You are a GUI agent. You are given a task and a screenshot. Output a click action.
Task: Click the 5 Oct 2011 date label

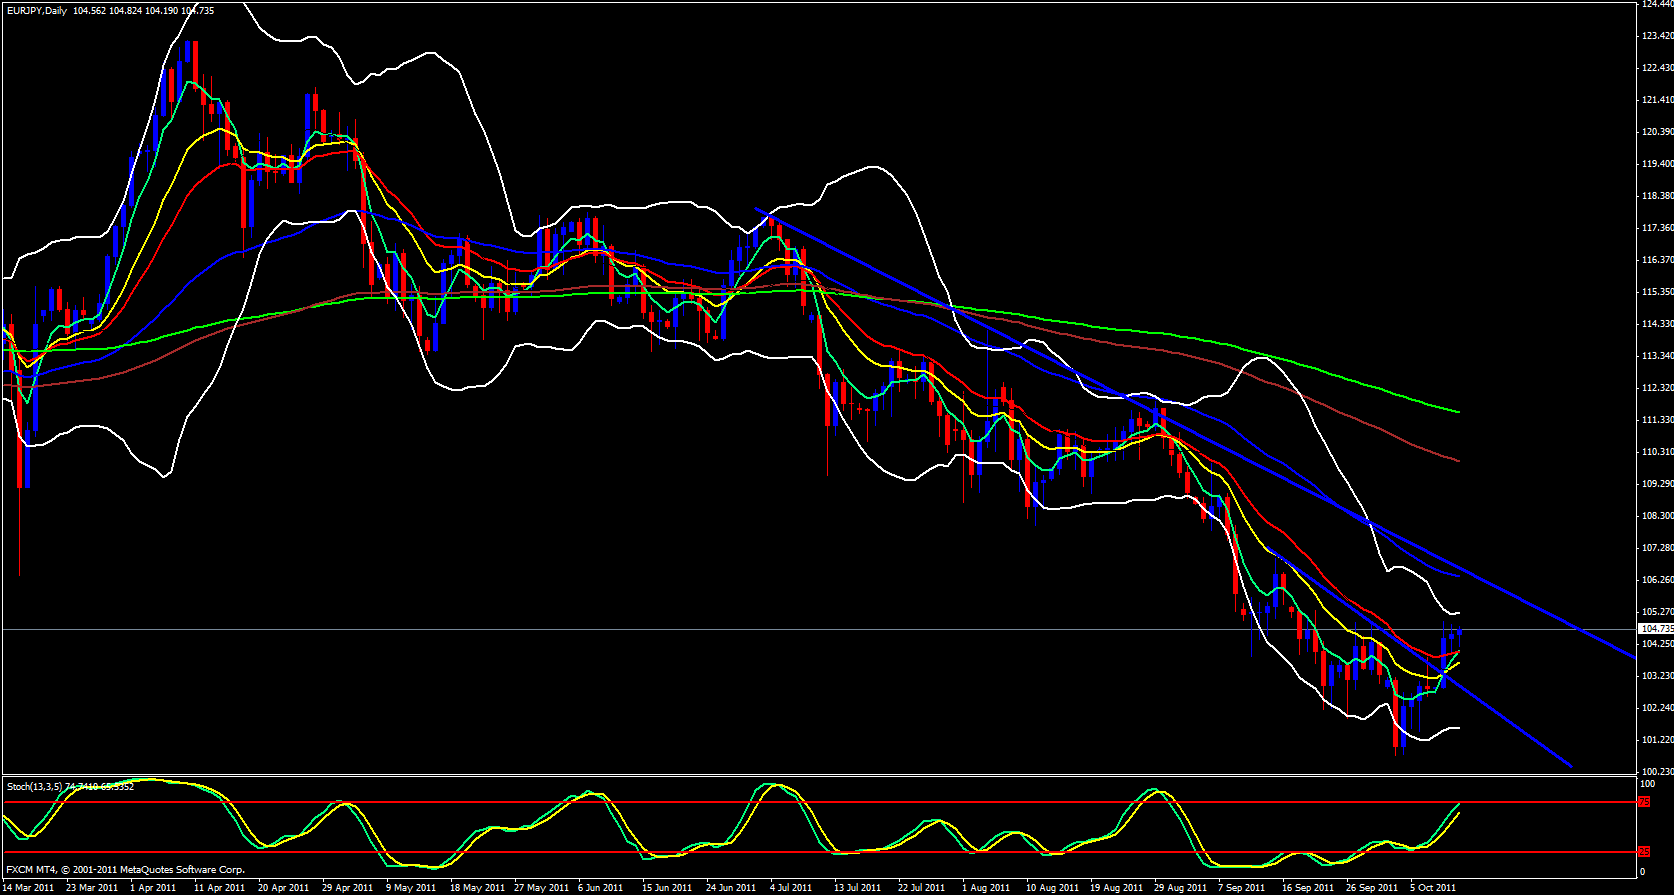coord(1433,888)
